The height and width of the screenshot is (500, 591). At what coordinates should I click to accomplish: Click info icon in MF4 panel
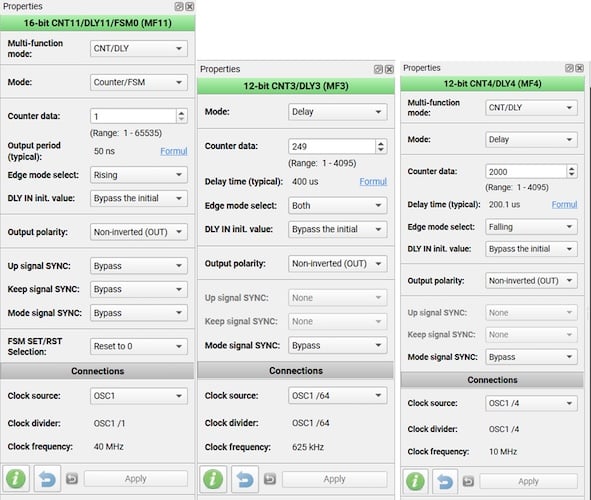pyautogui.click(x=415, y=481)
